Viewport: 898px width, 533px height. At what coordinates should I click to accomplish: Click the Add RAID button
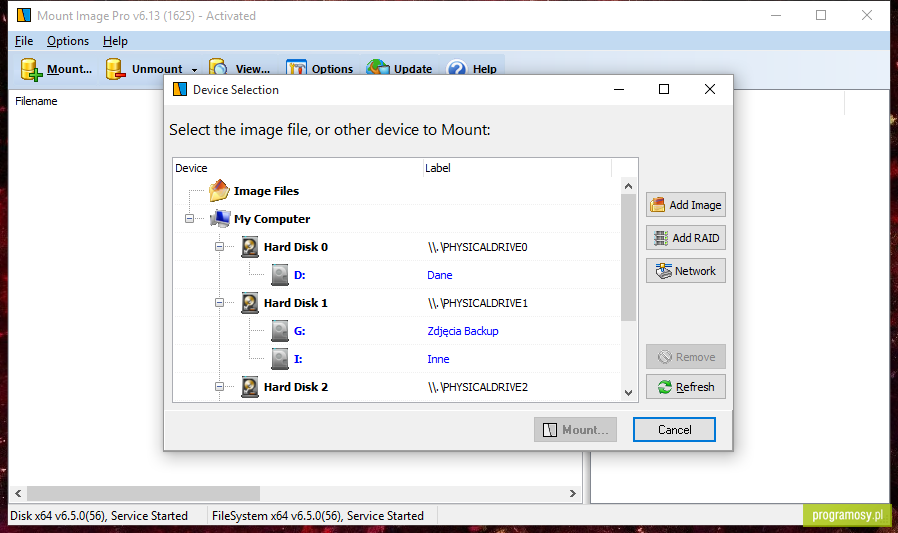click(686, 238)
